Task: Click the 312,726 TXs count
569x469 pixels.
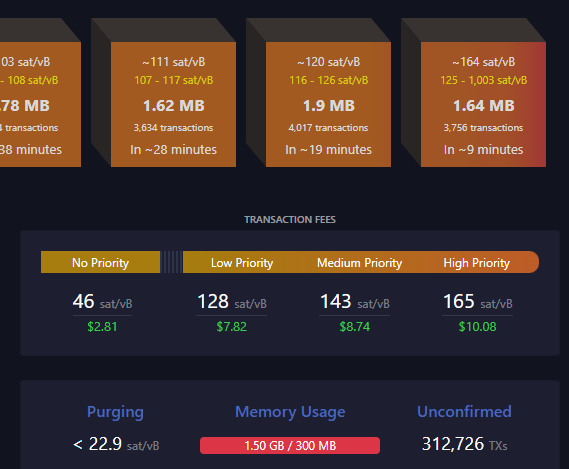Action: pyautogui.click(x=464, y=444)
